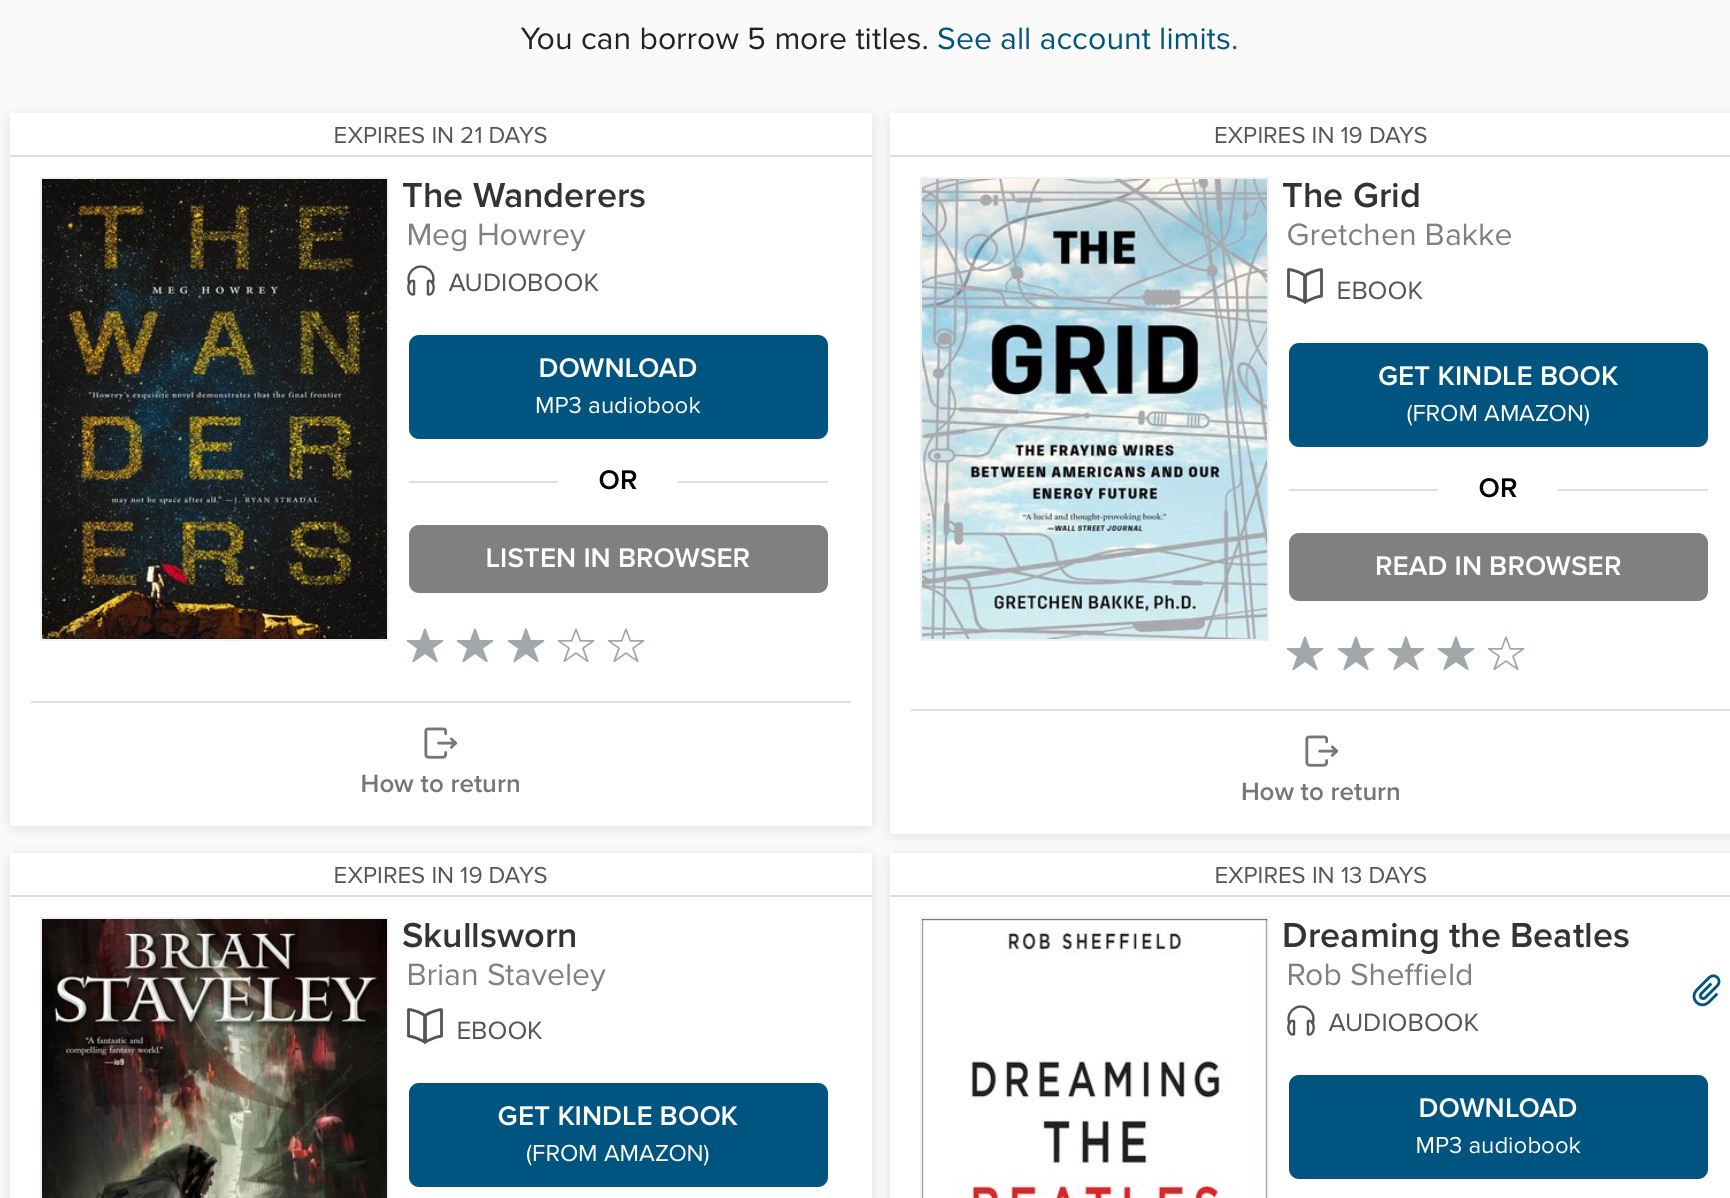Viewport: 1730px width, 1198px height.
Task: Click the headphones icon for Dreaming the Beatles
Action: click(x=1301, y=1021)
